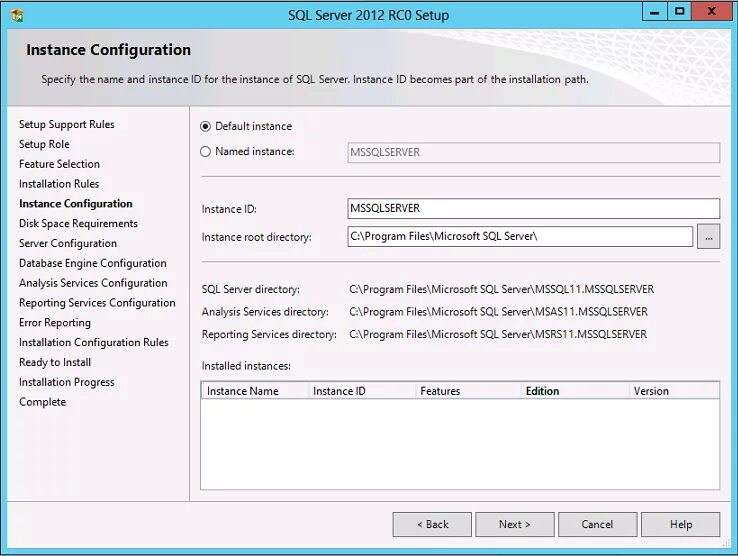
Task: Go to Analysis Services Configuration step
Action: point(93,283)
